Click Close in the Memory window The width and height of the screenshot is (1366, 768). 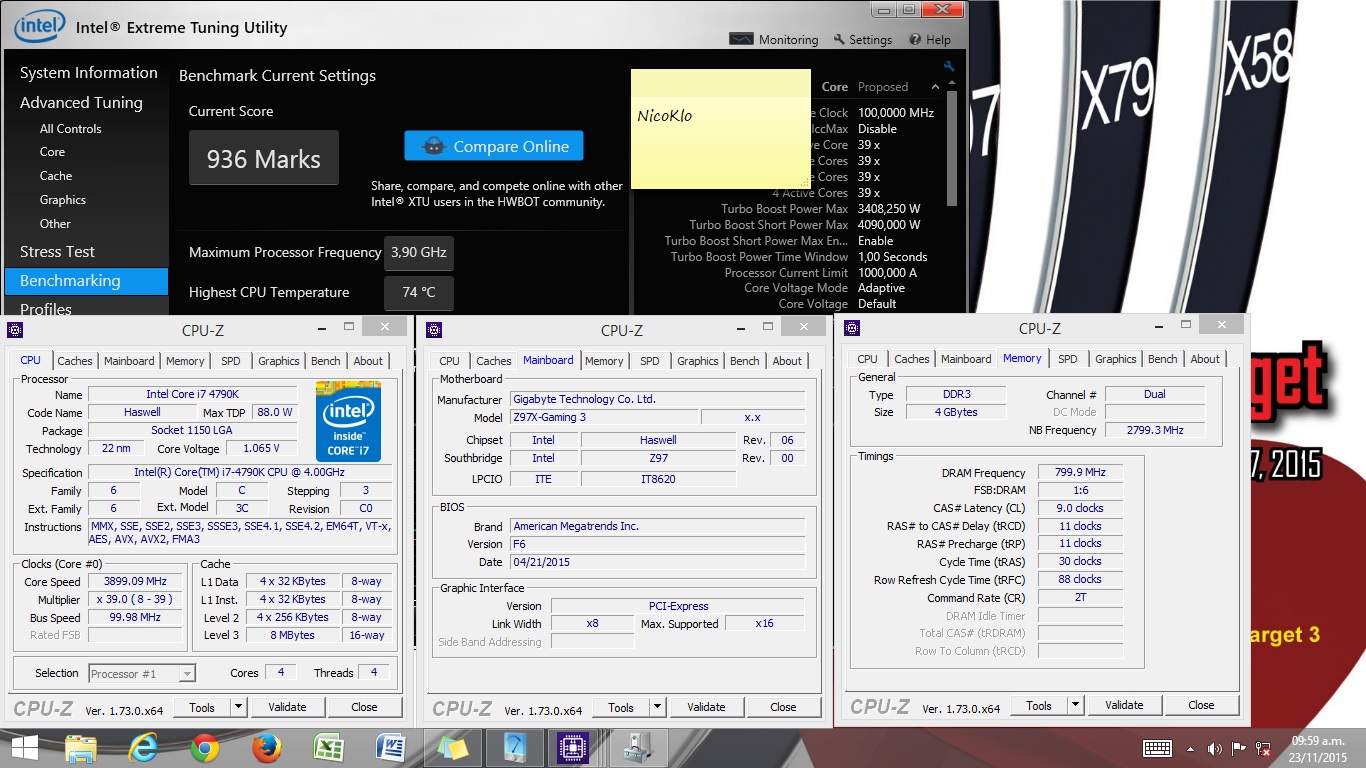pyautogui.click(x=1201, y=705)
